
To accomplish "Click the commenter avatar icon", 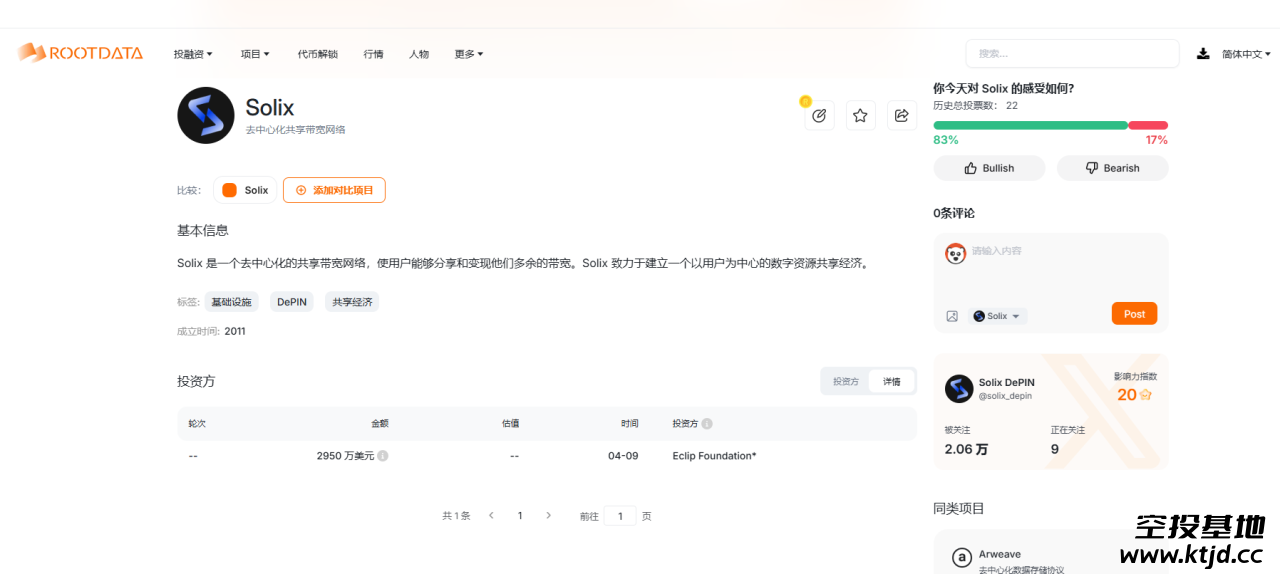I will [956, 254].
